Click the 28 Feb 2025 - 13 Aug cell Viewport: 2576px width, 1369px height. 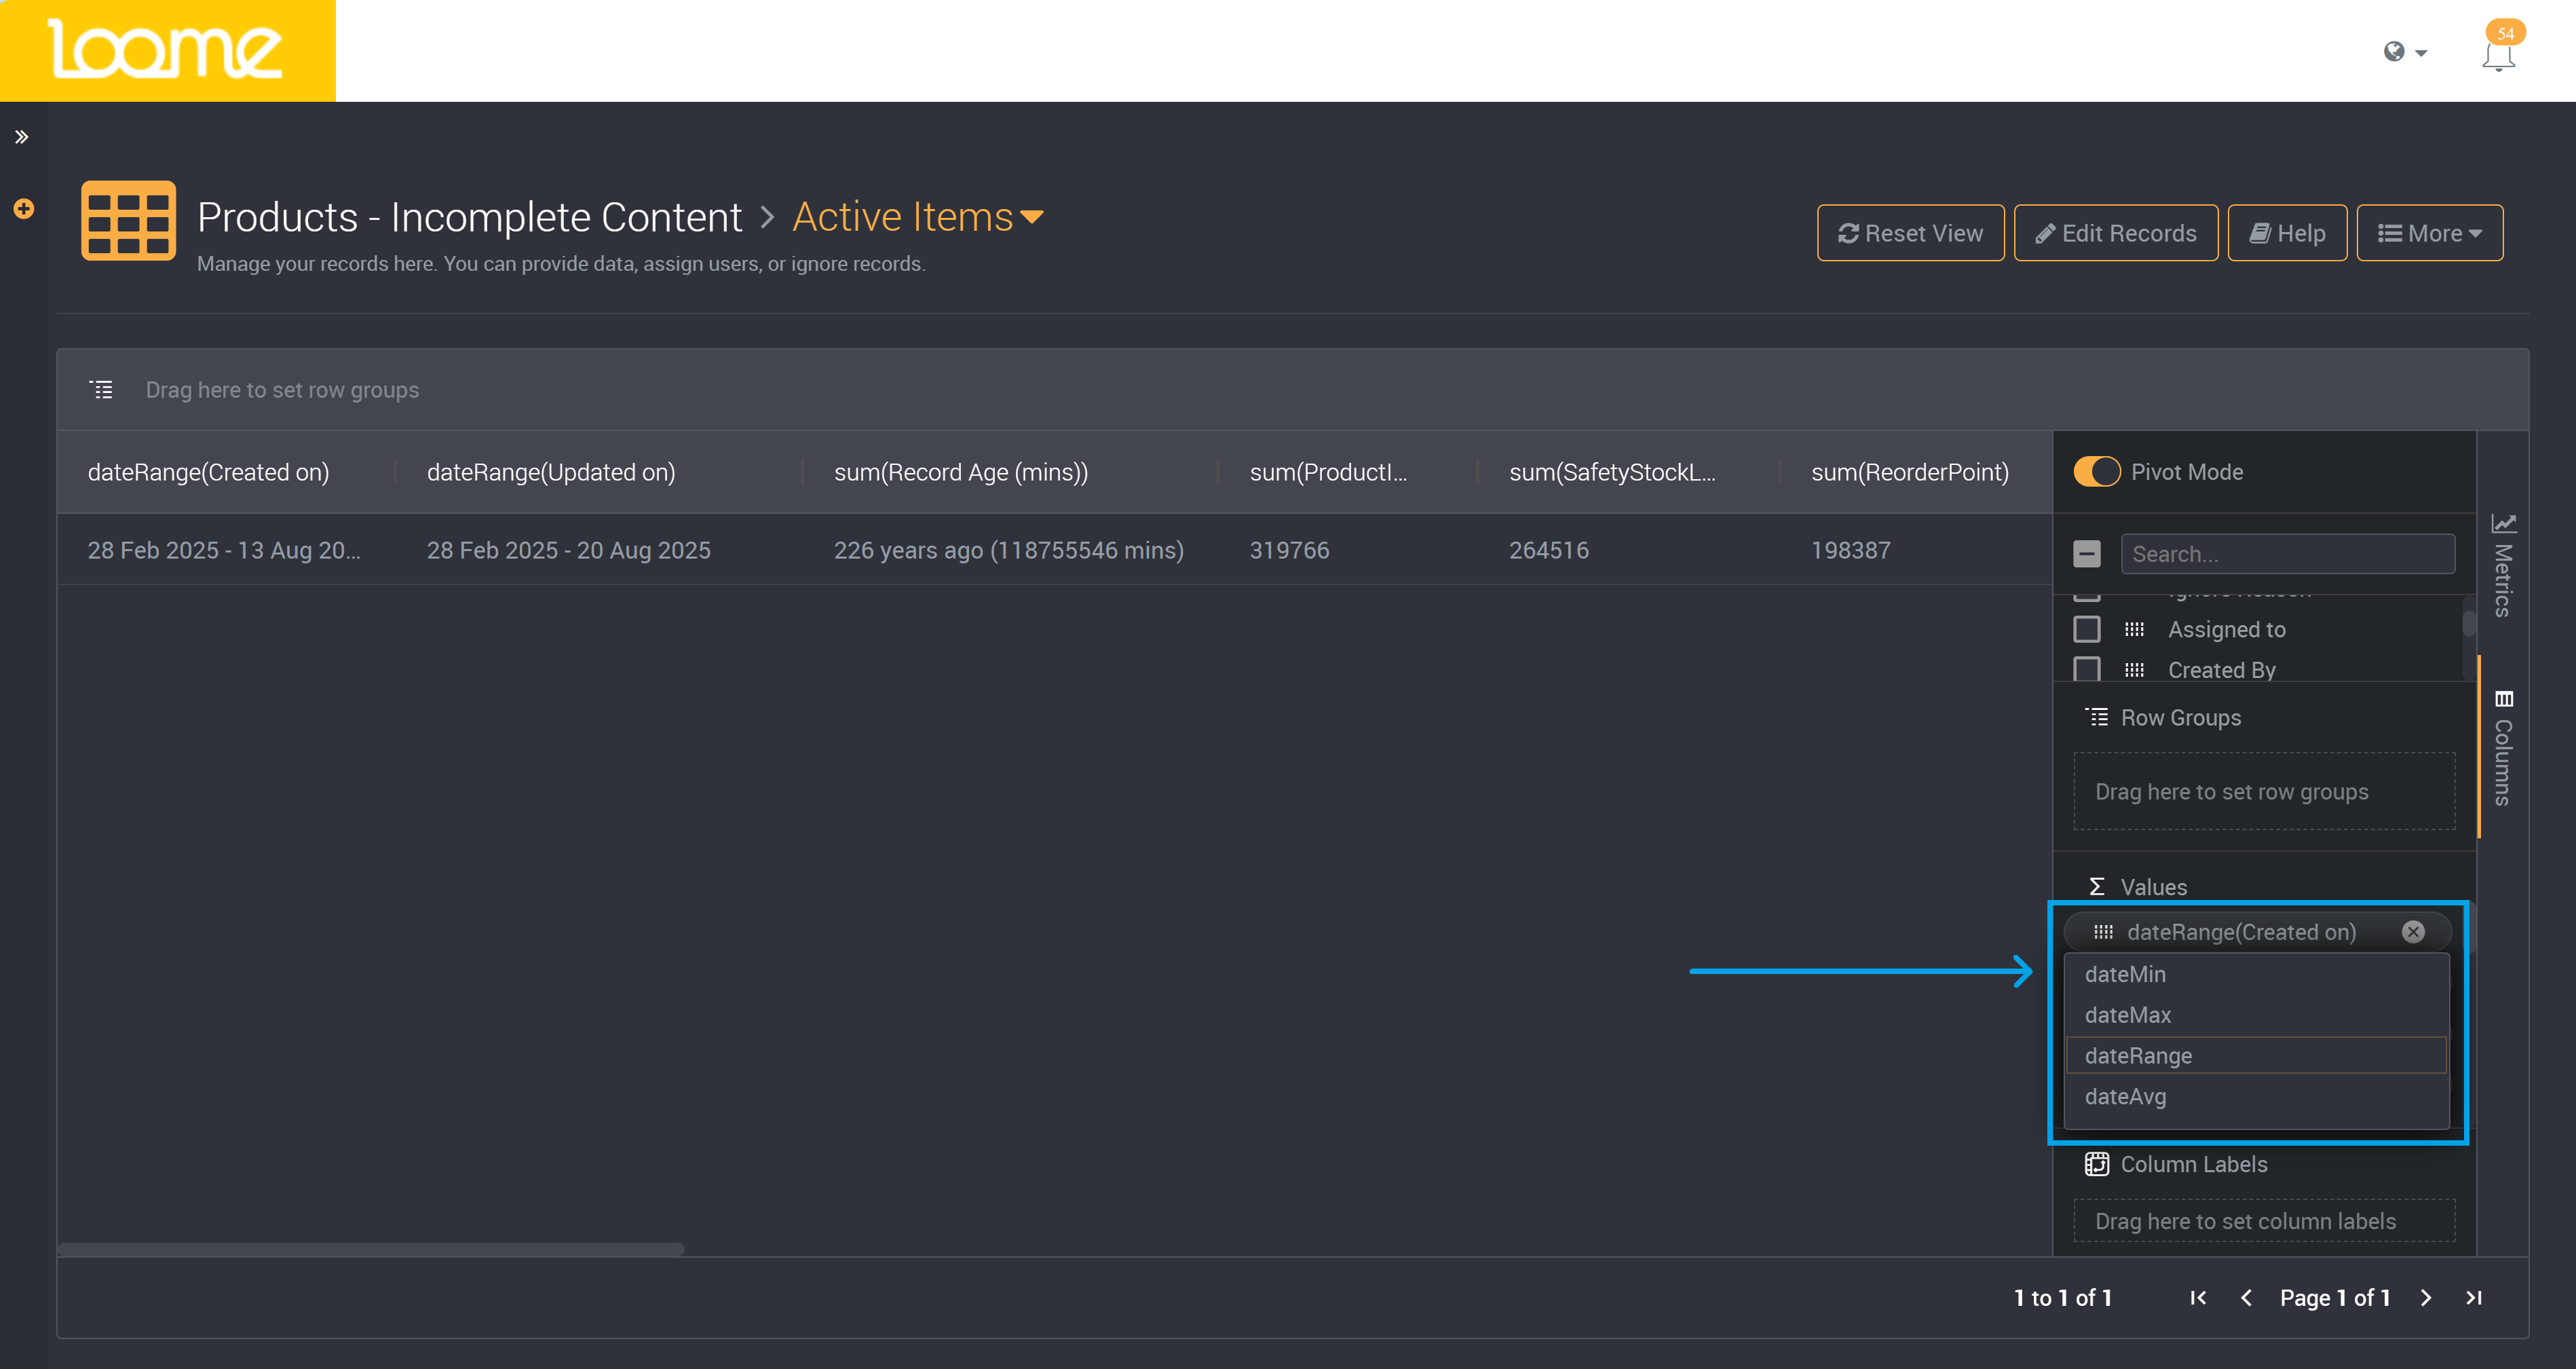pyautogui.click(x=224, y=550)
